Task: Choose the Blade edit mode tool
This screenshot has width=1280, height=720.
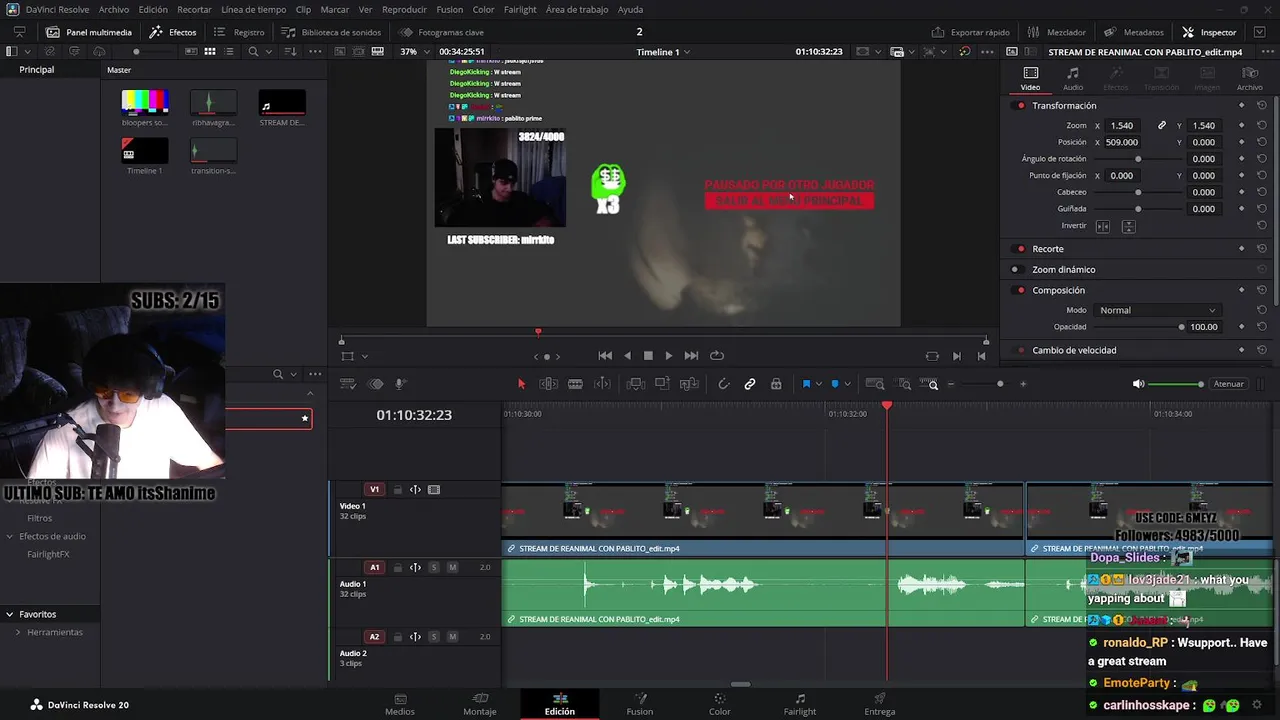Action: coord(575,384)
